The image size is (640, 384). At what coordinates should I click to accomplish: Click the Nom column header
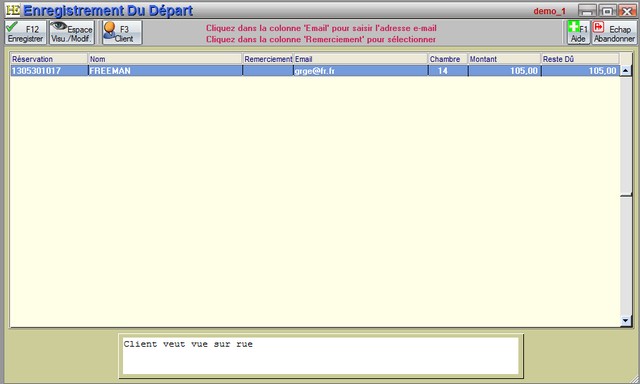165,59
